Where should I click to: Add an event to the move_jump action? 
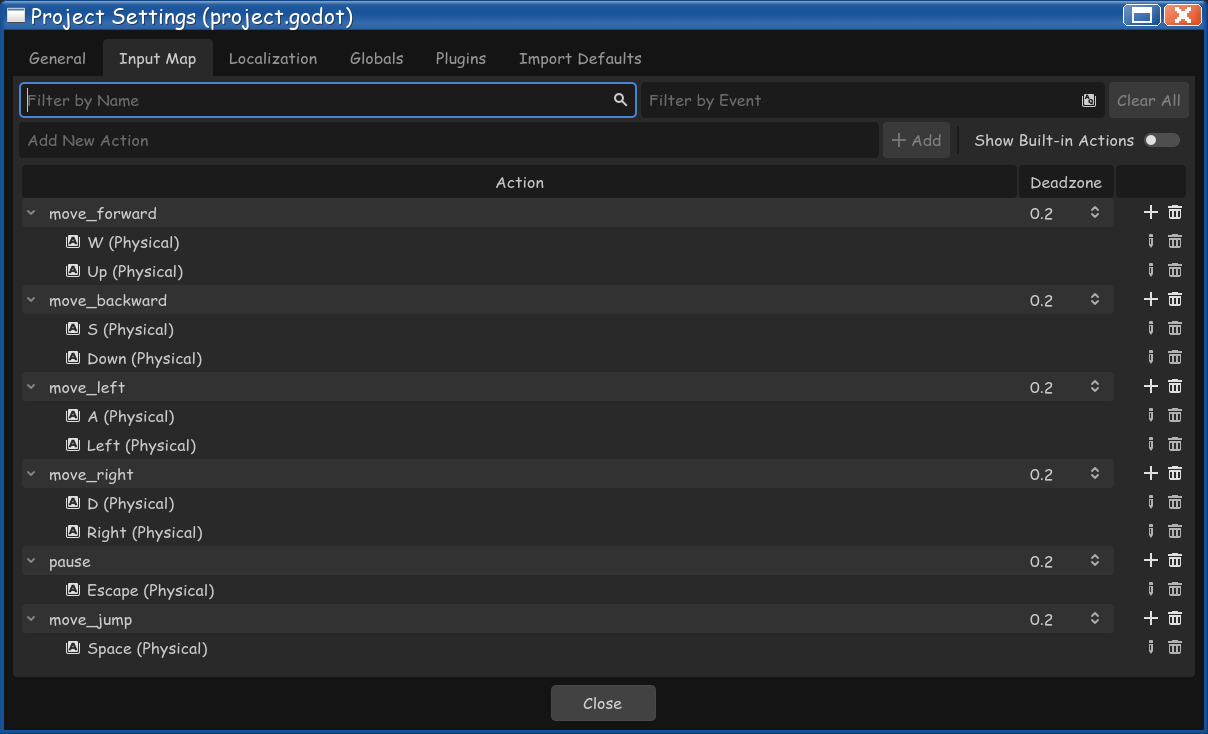(1150, 618)
